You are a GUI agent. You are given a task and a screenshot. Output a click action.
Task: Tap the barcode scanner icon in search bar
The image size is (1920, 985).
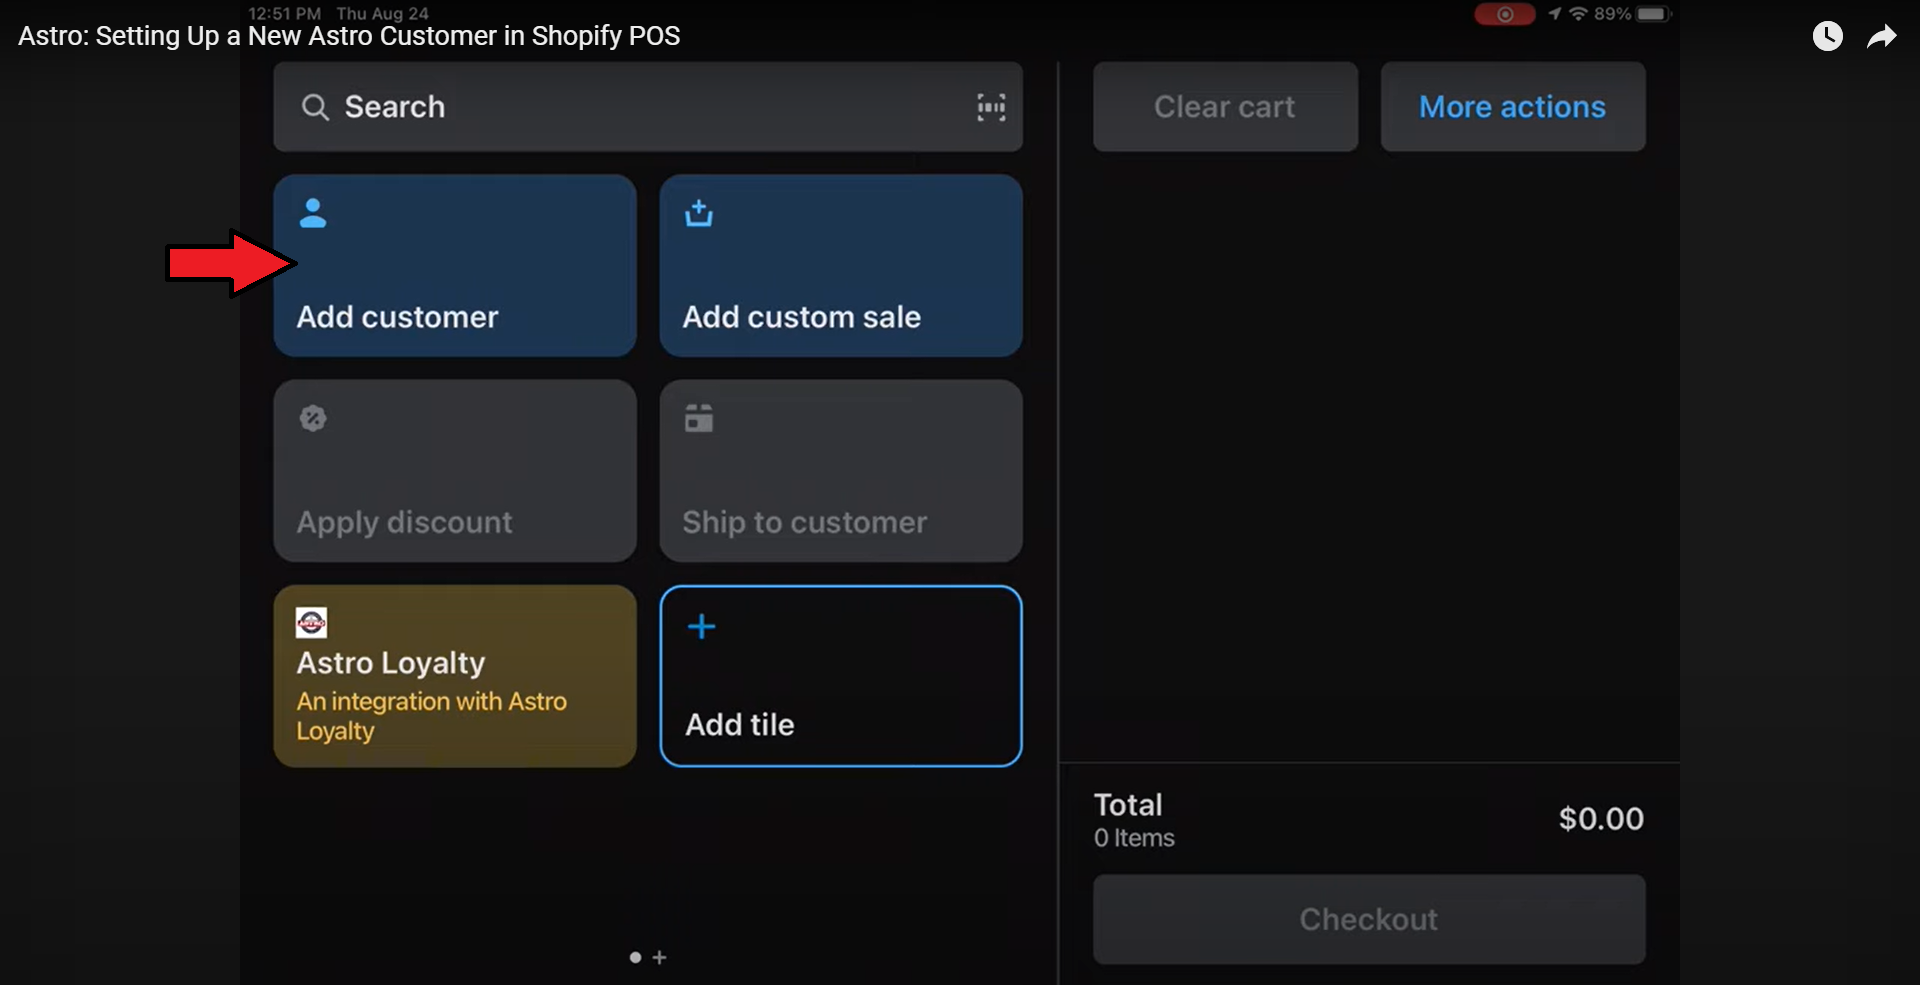coord(991,107)
